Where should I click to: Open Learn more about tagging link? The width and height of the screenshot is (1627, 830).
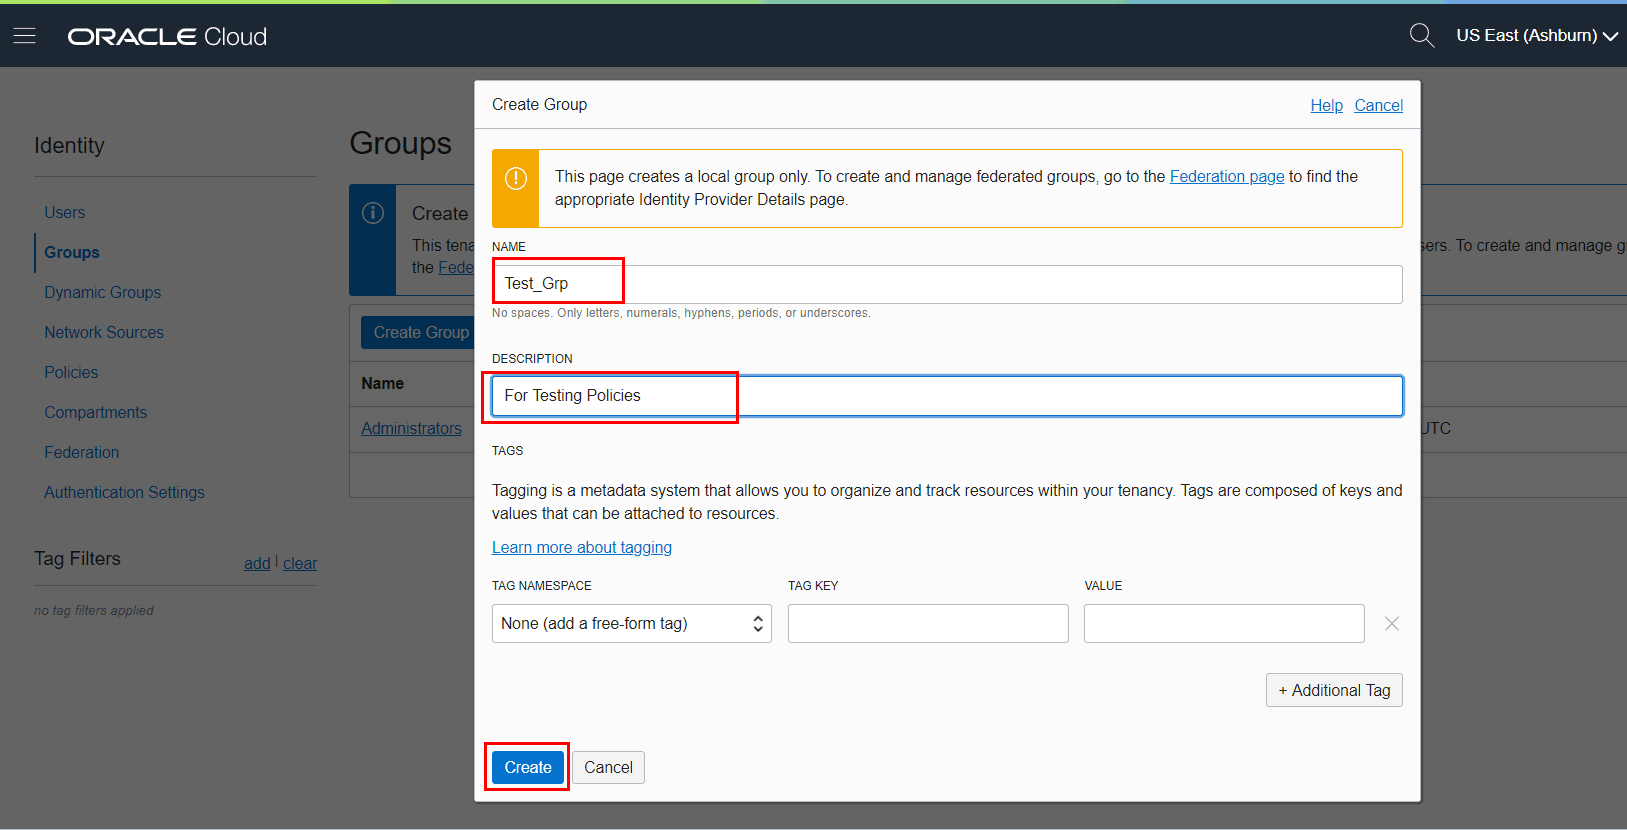[x=582, y=547]
